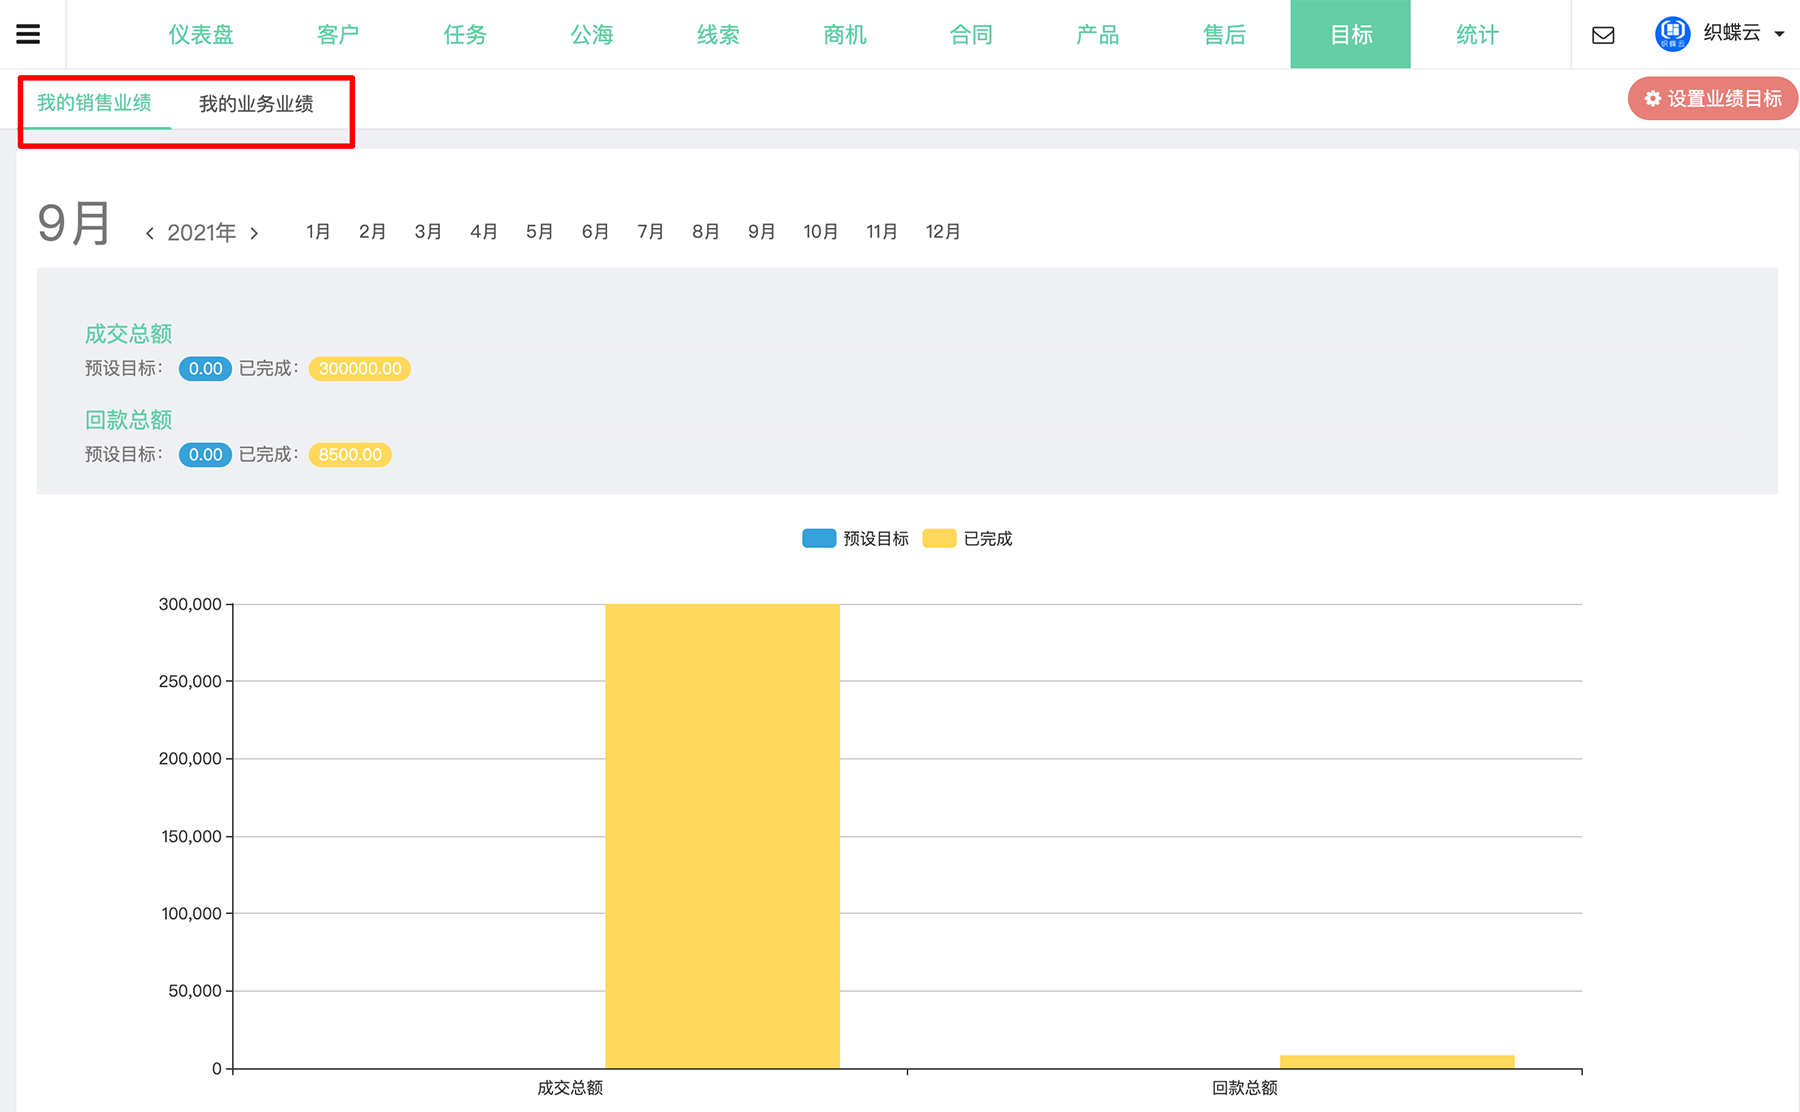Toggle 已完成 legend yellow swatch
This screenshot has height=1112, width=1800.
coord(939,538)
